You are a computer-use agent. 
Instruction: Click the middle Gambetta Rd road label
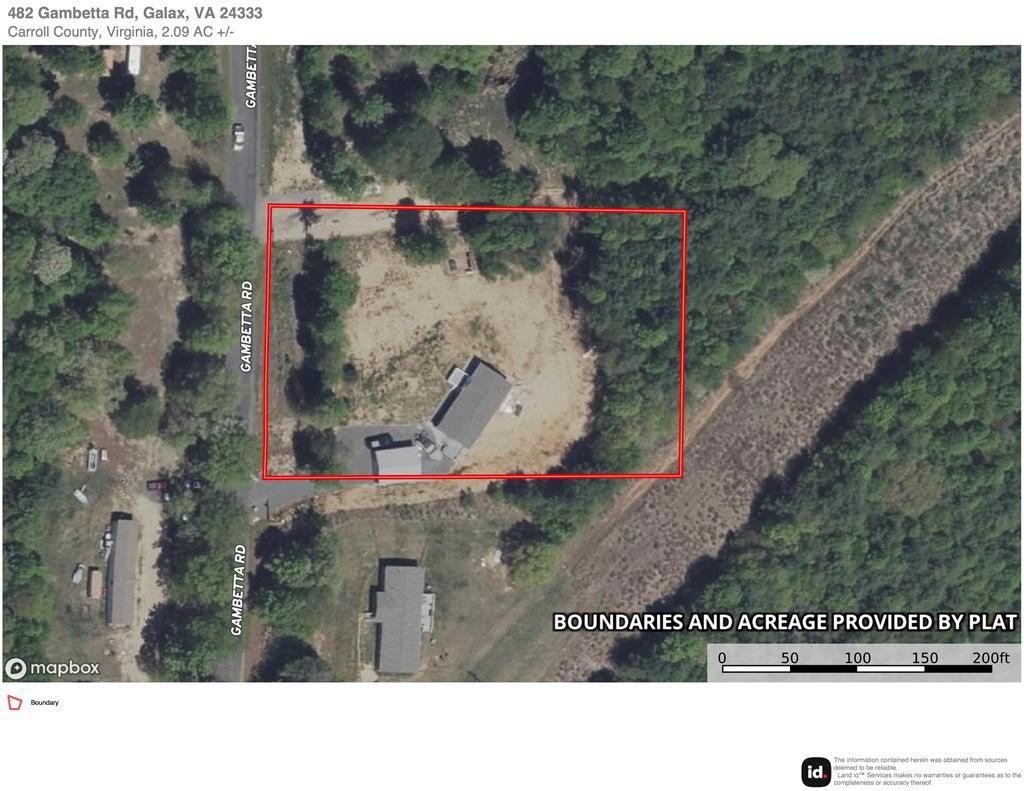pyautogui.click(x=246, y=327)
